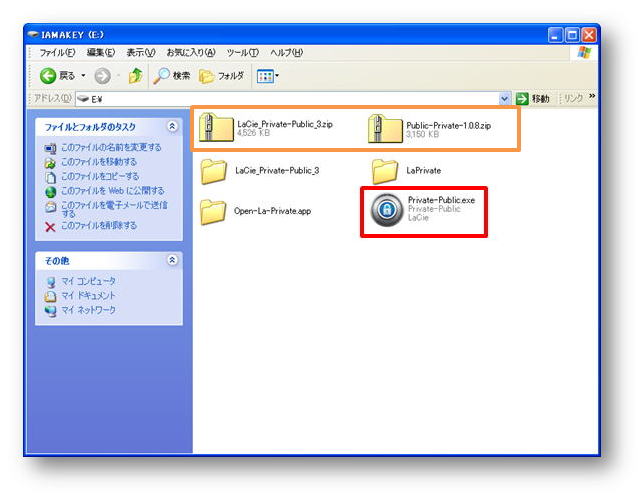The width and height of the screenshot is (644, 500).
Task: Expand the address bar dropdown arrow
Action: 504,99
